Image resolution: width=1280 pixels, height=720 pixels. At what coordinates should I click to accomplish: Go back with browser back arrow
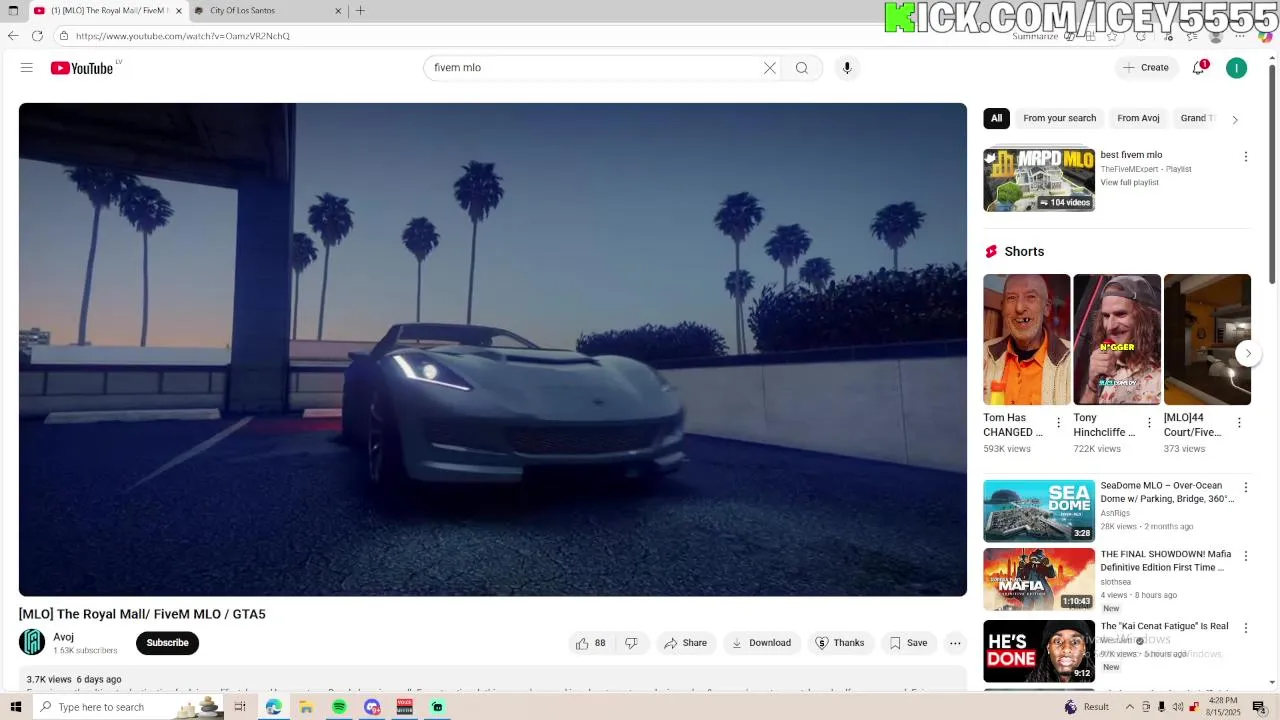13,36
